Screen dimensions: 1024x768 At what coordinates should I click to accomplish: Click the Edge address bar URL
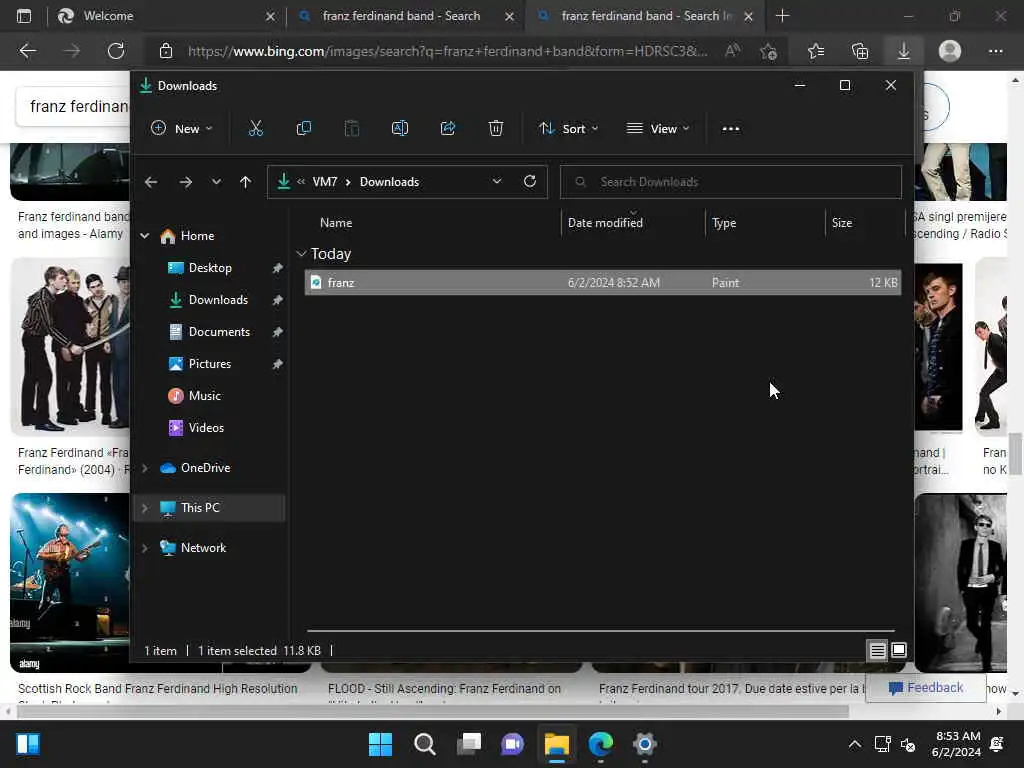tap(447, 51)
